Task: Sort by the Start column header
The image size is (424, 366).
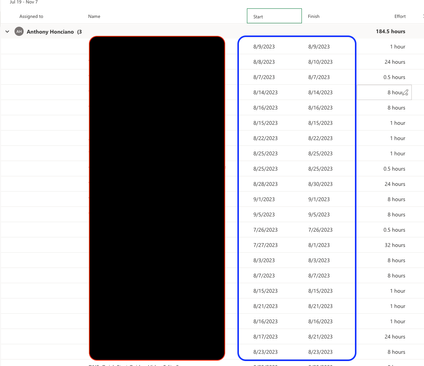Action: [x=274, y=16]
